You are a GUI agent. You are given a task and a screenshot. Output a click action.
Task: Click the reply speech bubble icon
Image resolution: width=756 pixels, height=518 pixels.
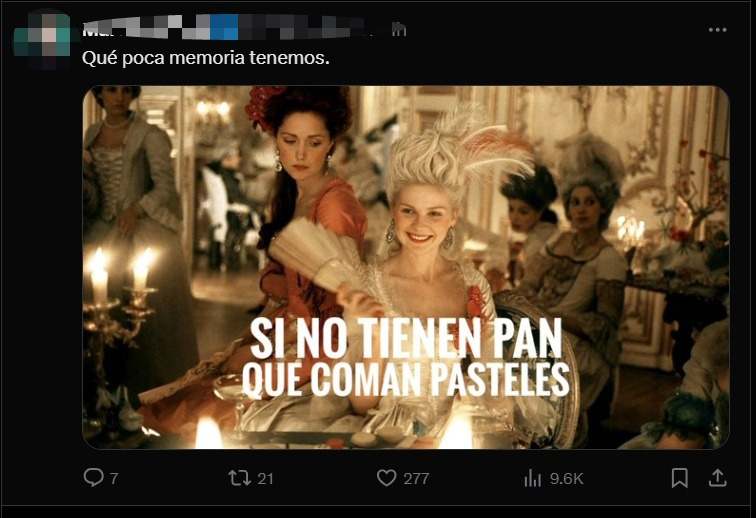click(93, 477)
